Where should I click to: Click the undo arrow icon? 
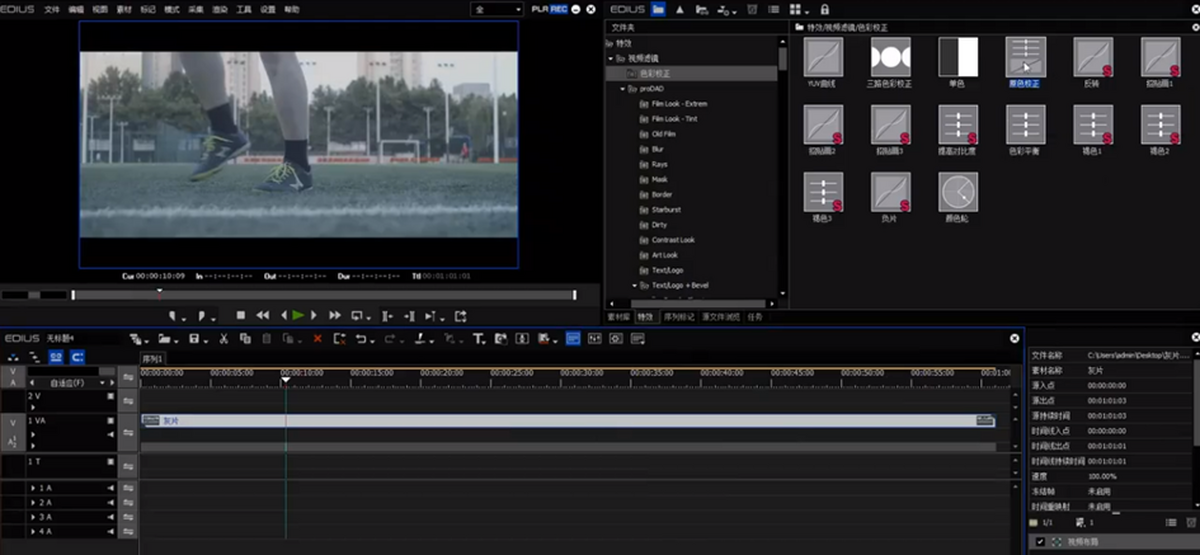pos(361,339)
